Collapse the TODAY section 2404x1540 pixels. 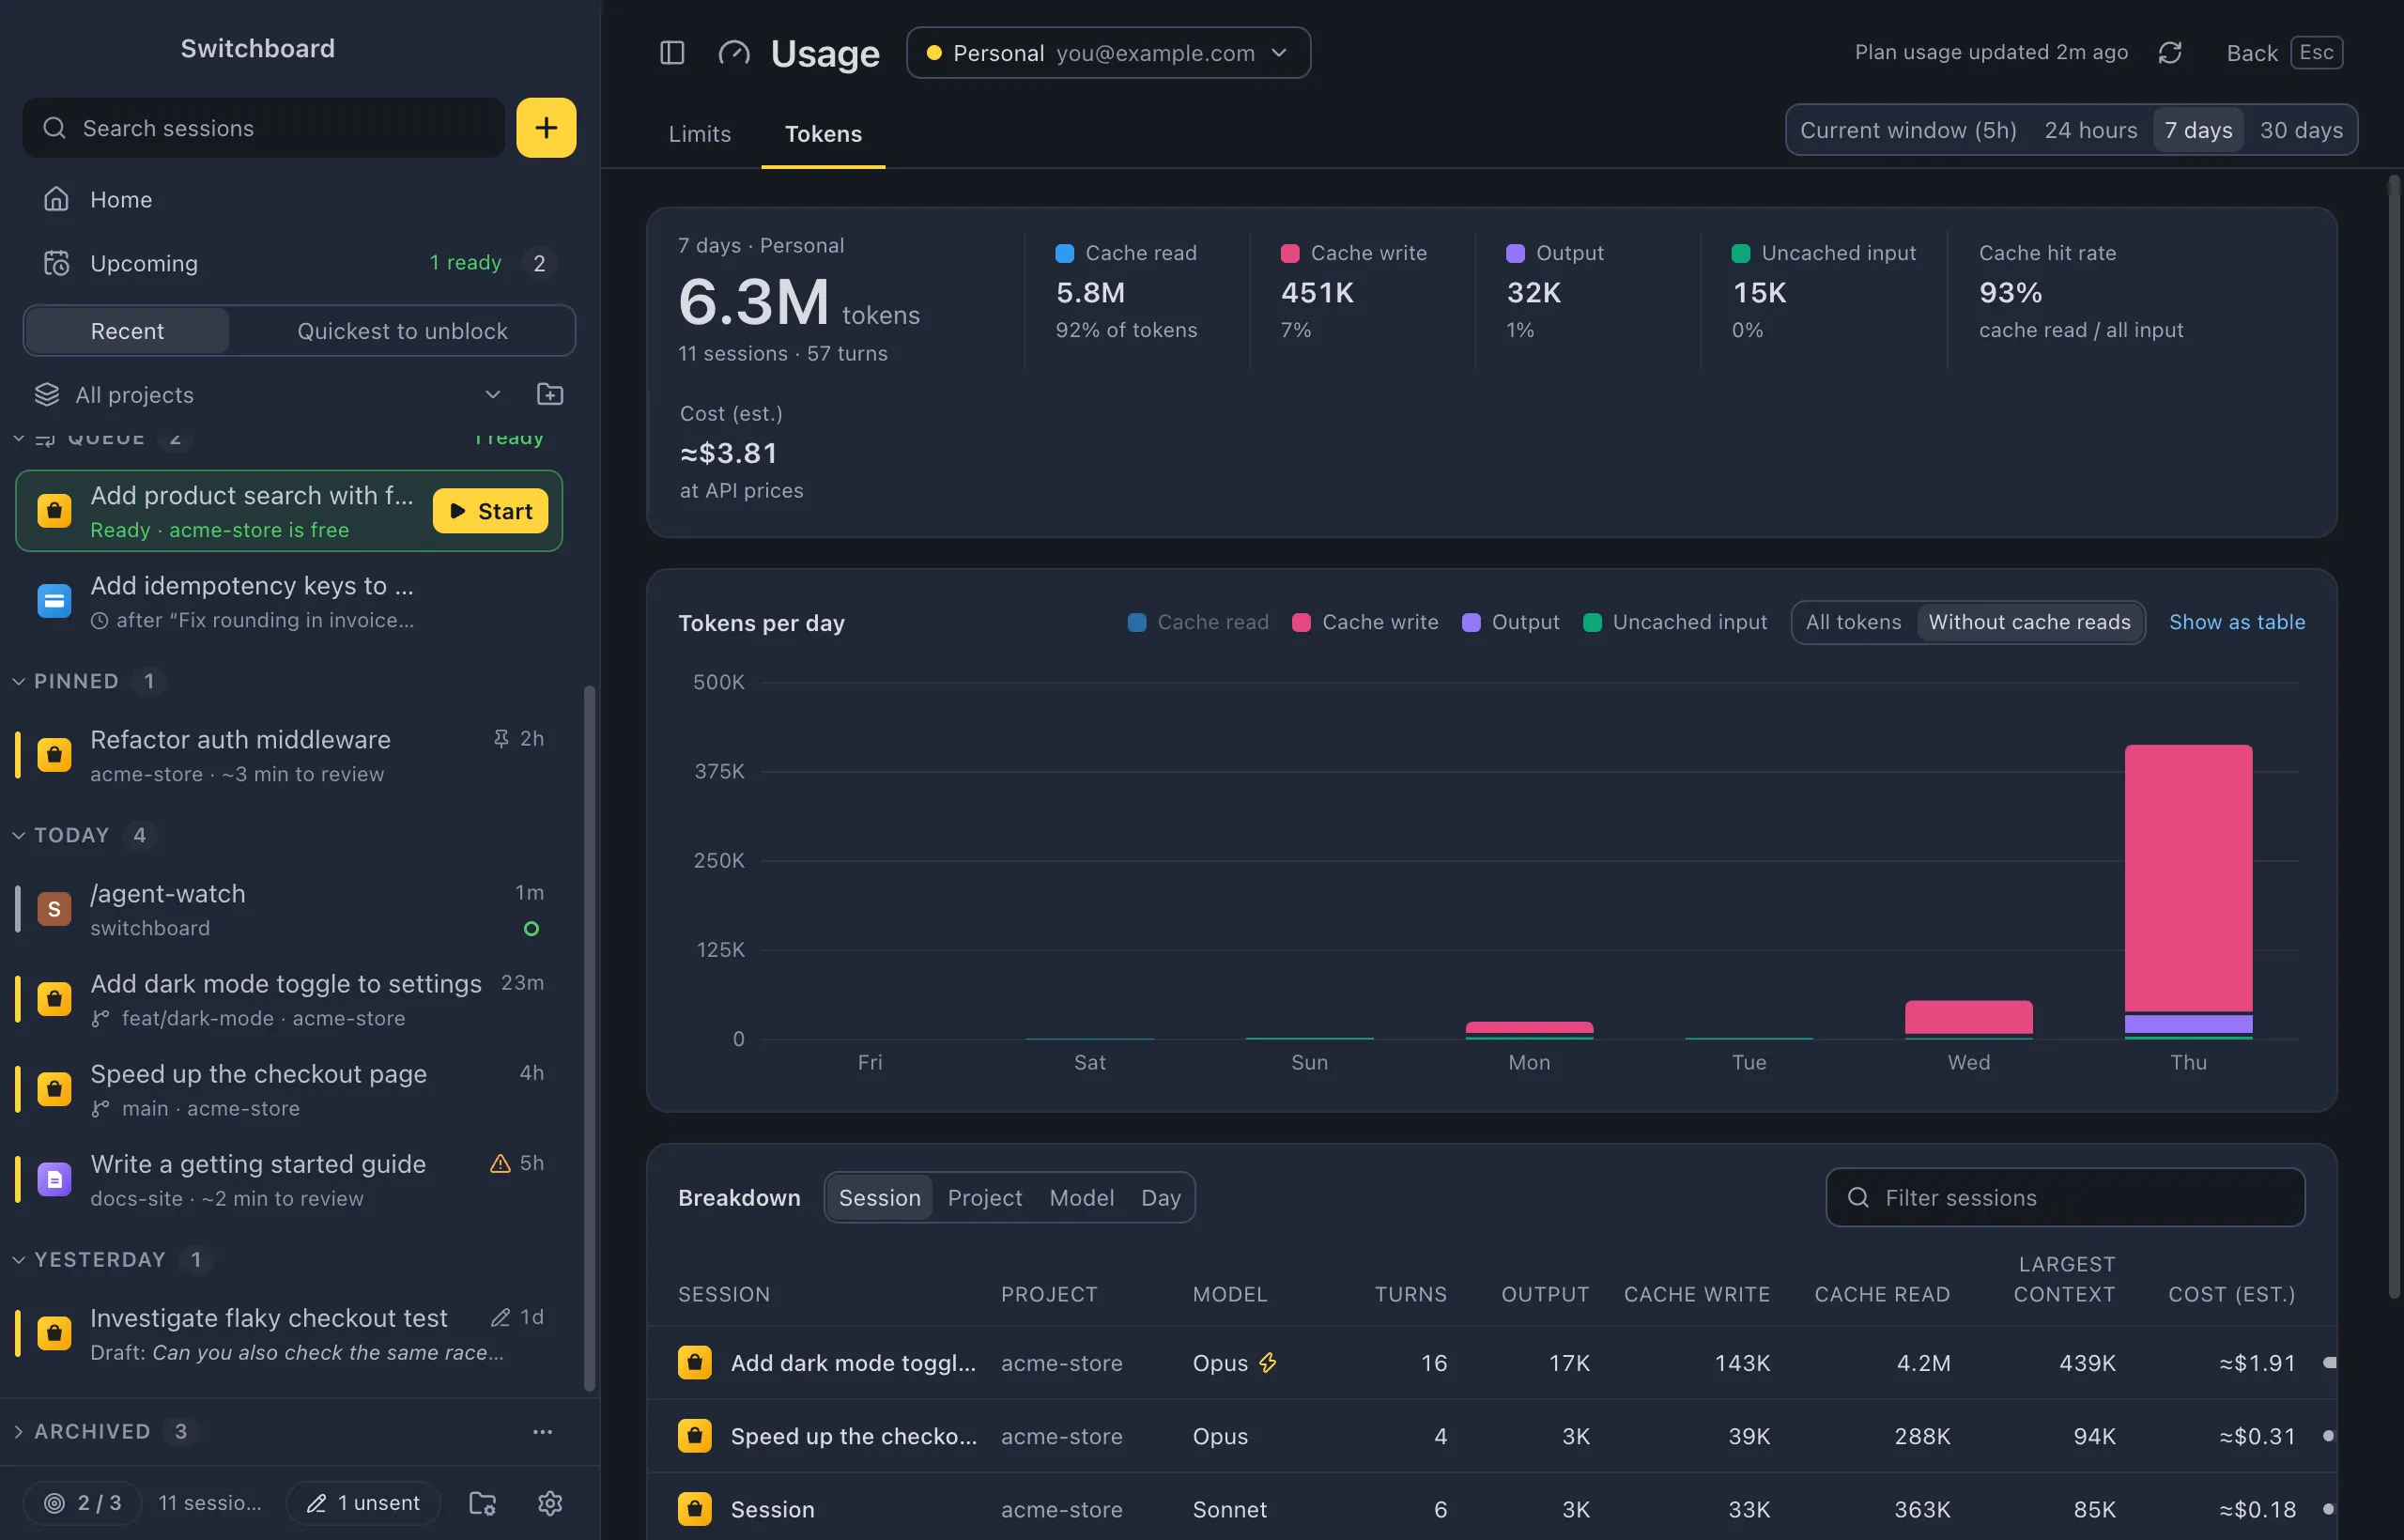click(71, 834)
